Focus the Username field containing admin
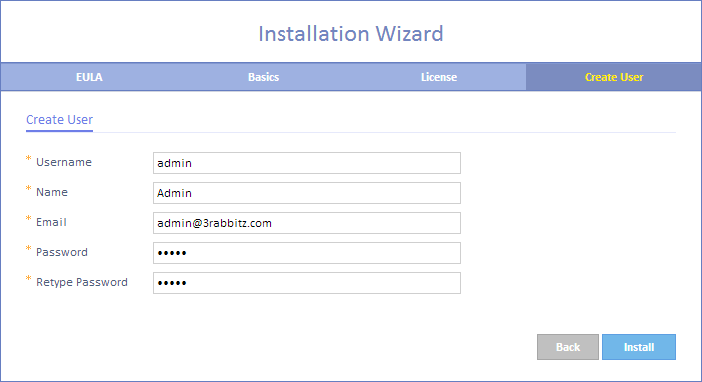 pyautogui.click(x=307, y=163)
